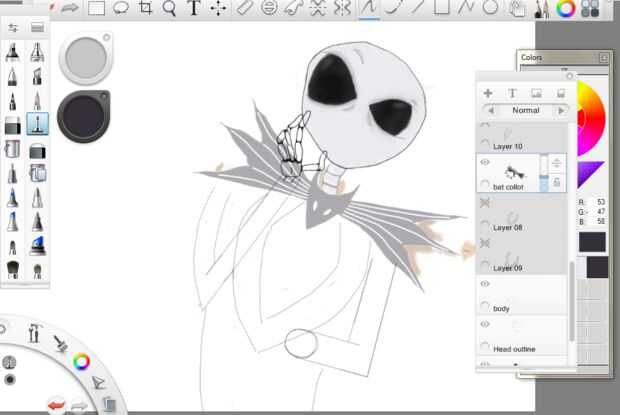Hide the bat collot layer

pos(486,162)
